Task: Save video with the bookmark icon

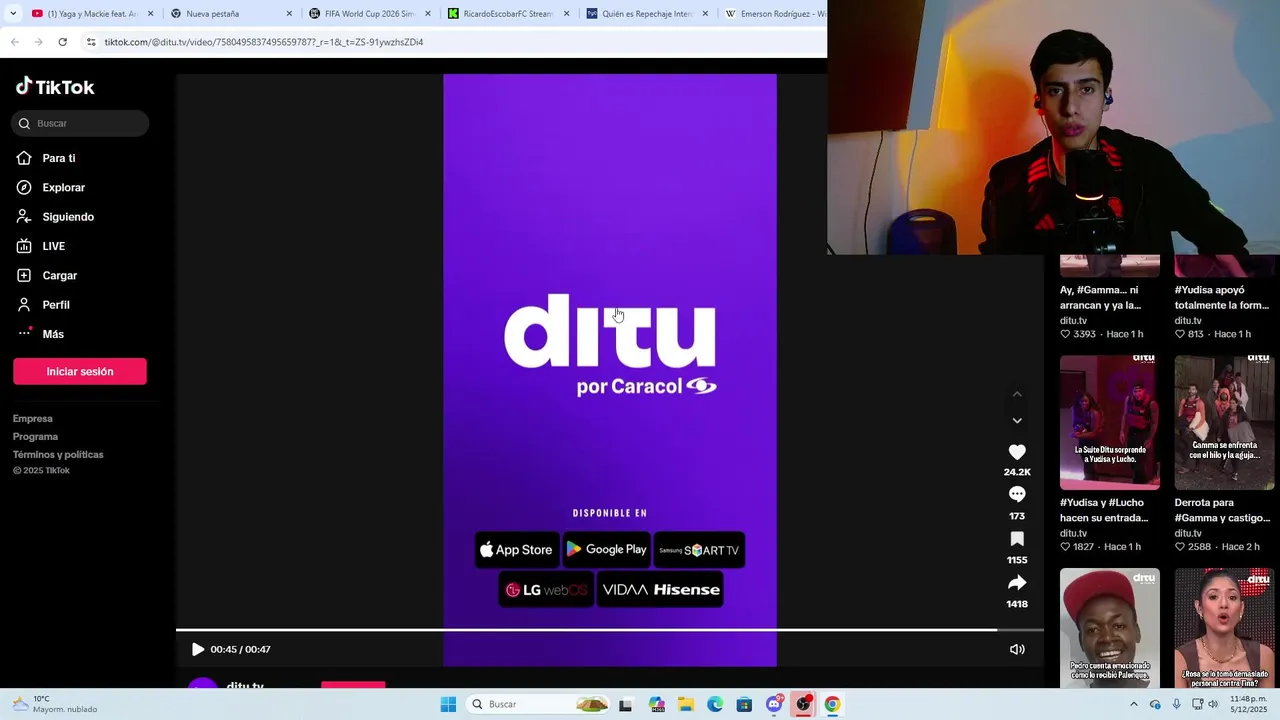Action: [x=1017, y=539]
